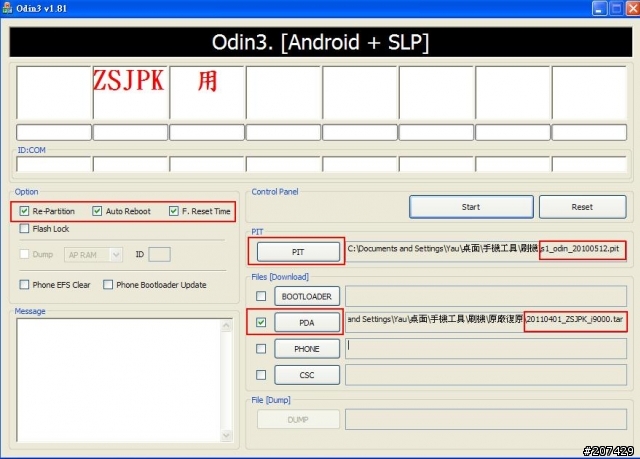The width and height of the screenshot is (640, 459).
Task: Click Message log scrollbar up arrow
Action: click(226, 325)
